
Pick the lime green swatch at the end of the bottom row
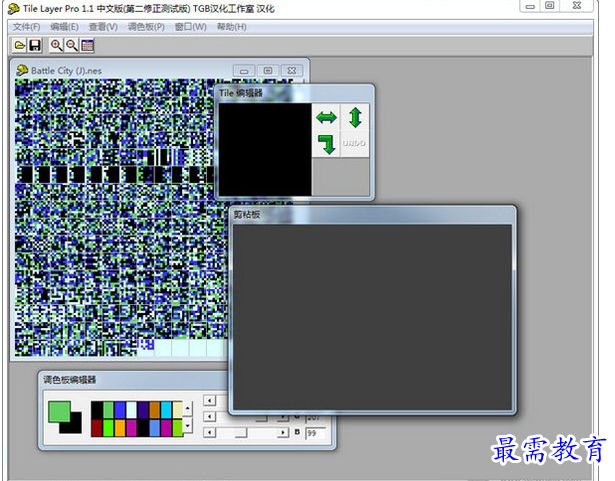[178, 428]
